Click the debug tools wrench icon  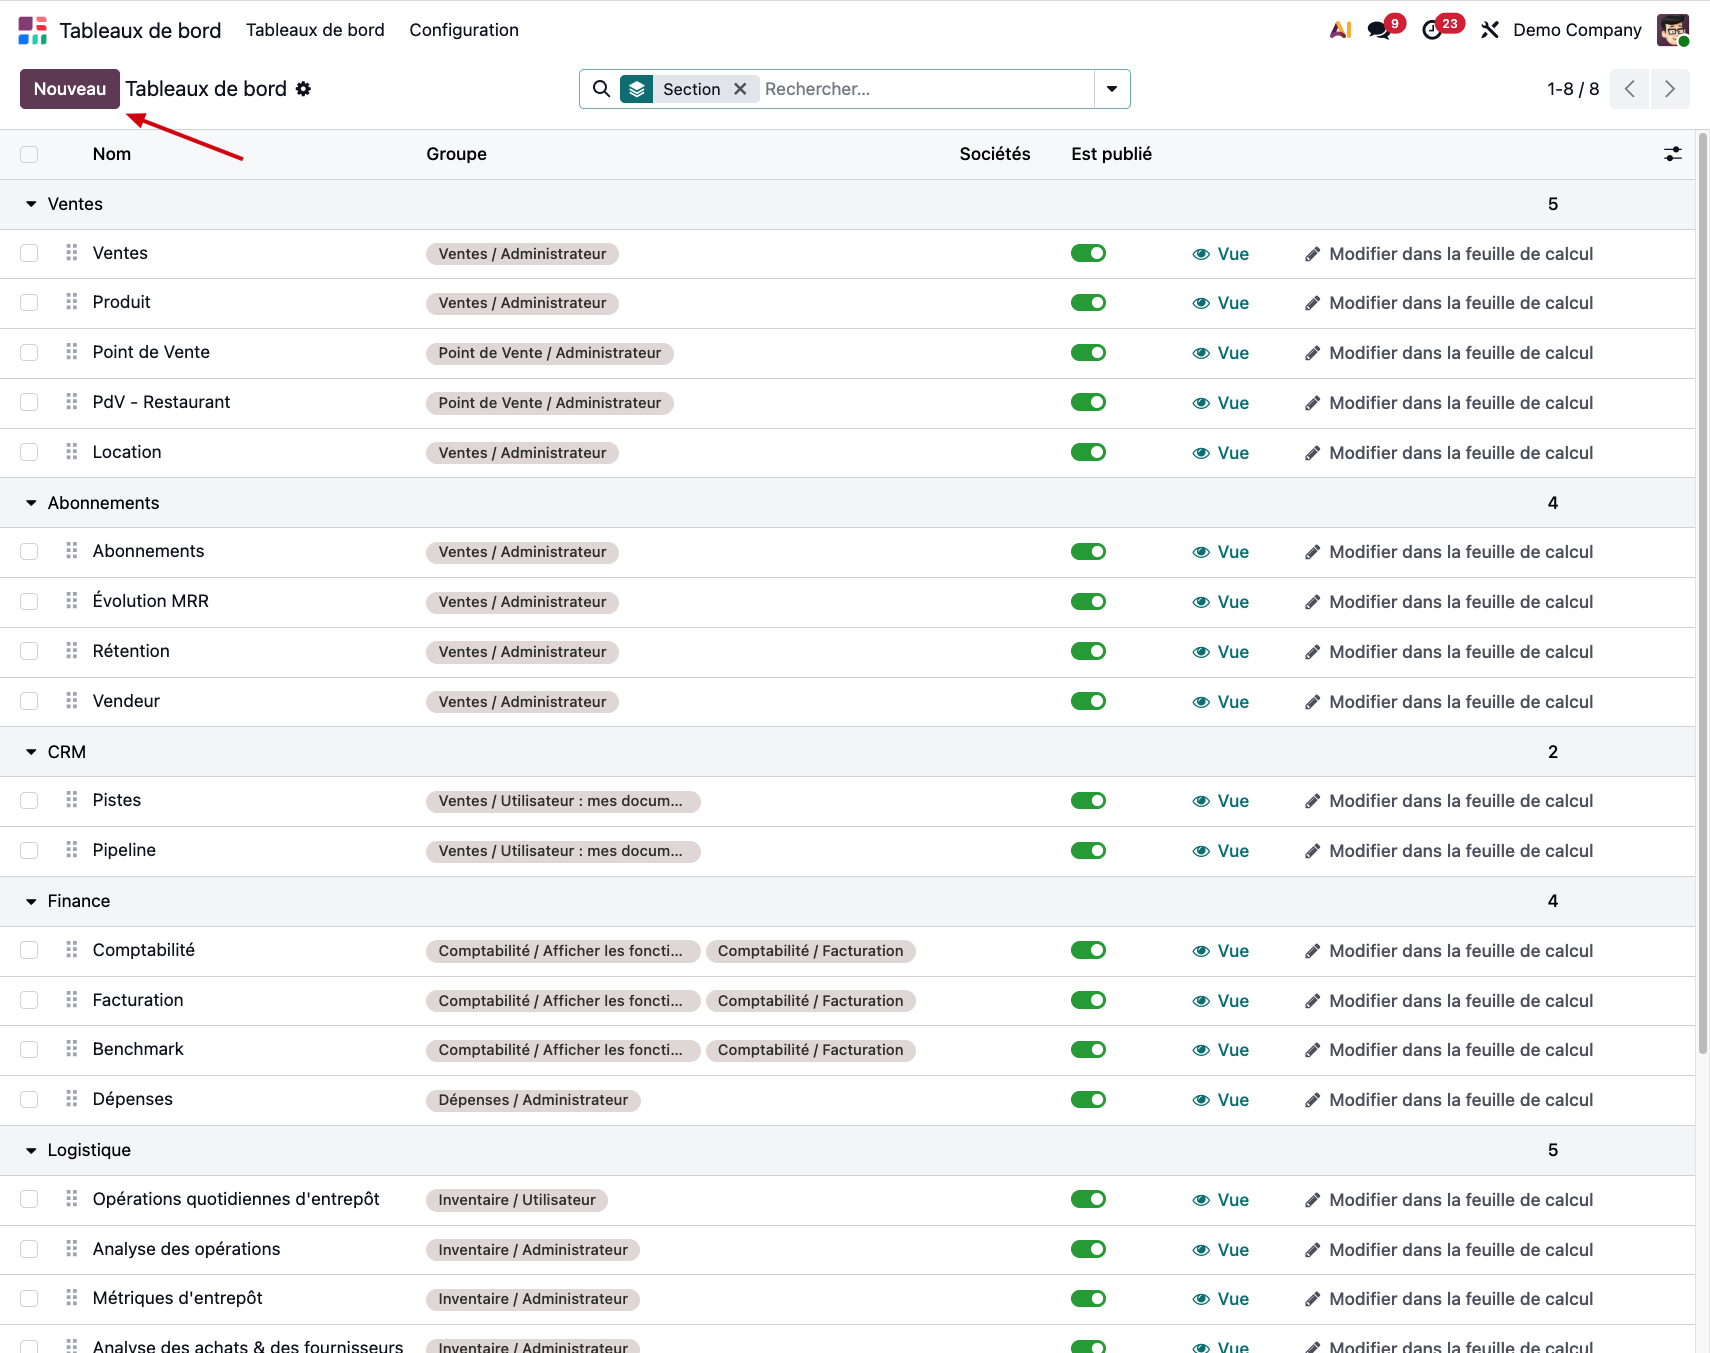[x=1489, y=30]
